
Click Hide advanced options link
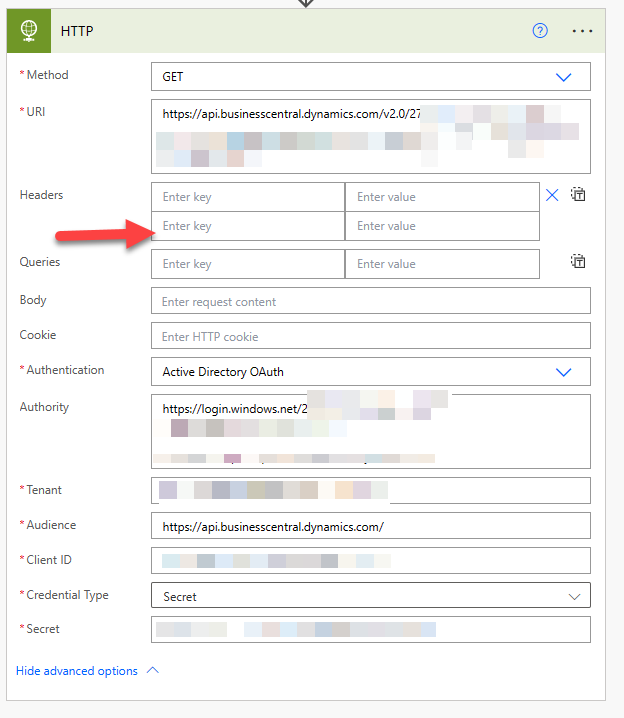[x=76, y=671]
